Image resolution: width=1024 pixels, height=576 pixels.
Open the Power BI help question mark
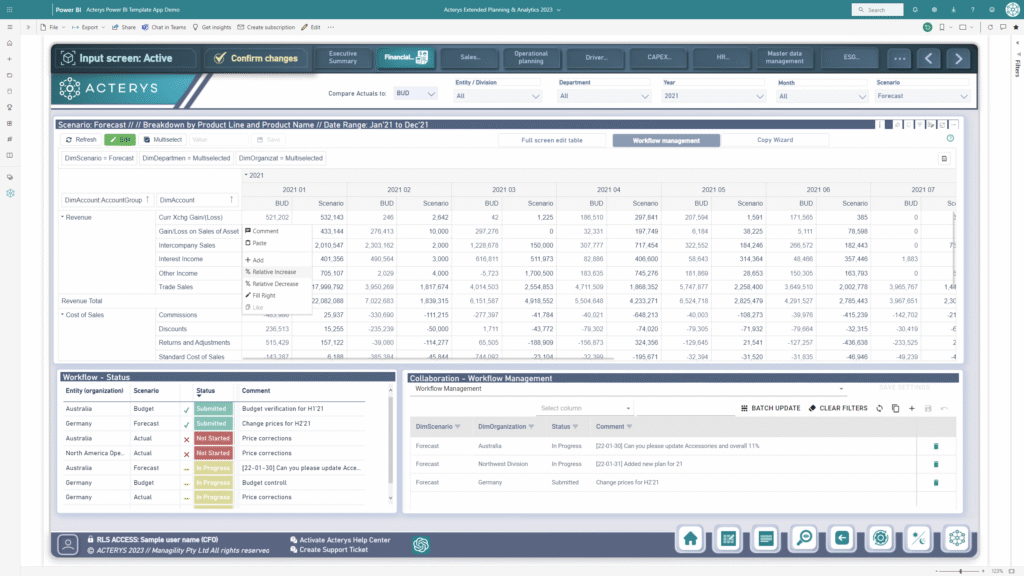click(x=972, y=10)
